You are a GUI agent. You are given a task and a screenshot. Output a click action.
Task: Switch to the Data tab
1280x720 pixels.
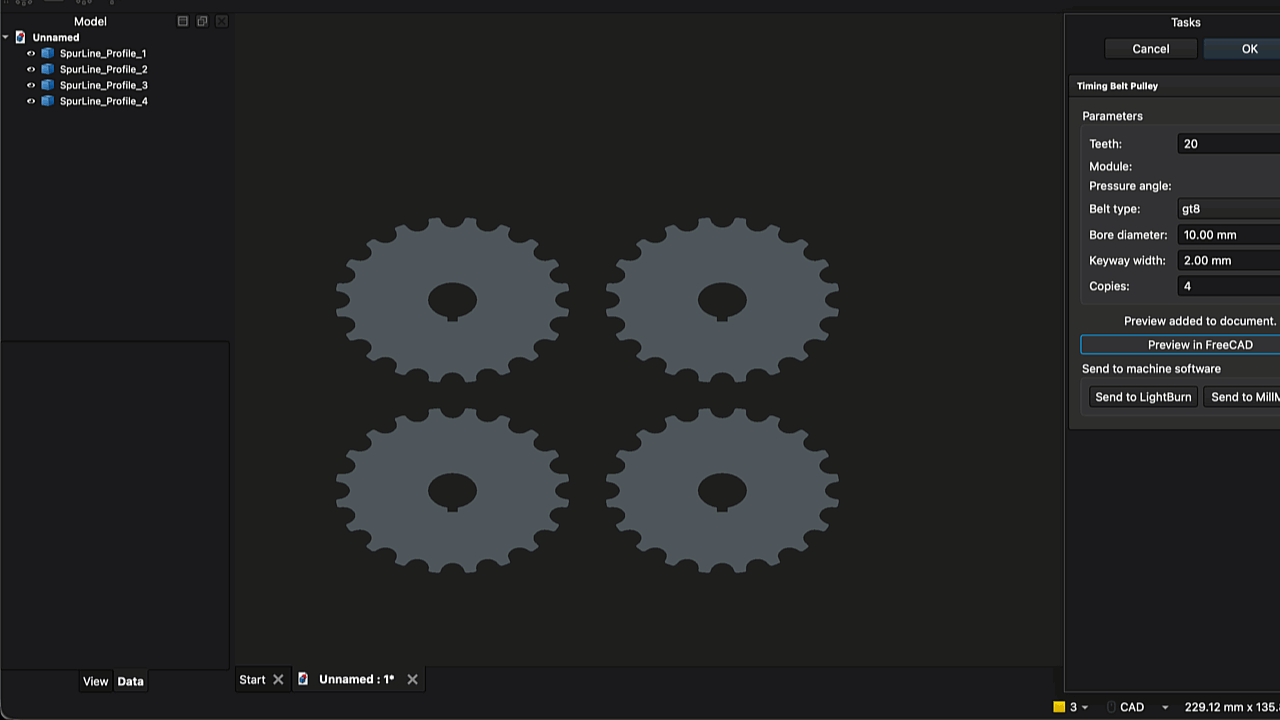(x=130, y=681)
